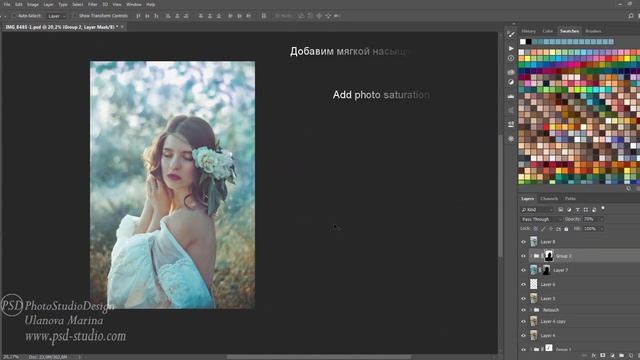Open the Fill 100% dropdown arrow
The height and width of the screenshot is (360, 640).
click(601, 229)
